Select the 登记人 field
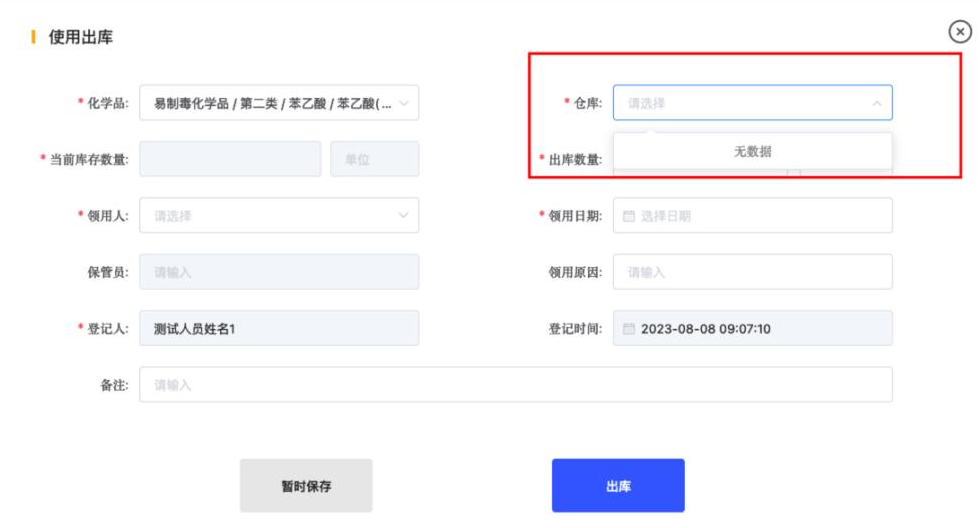 click(x=279, y=328)
